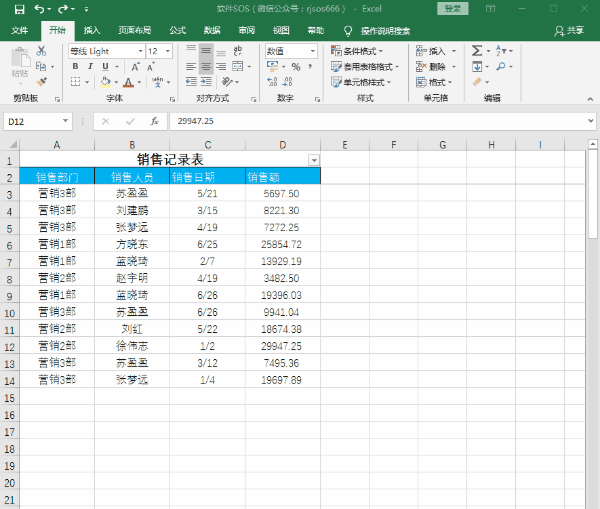Image resolution: width=600 pixels, height=509 pixels.
Task: Click the Percent style icon
Action: (x=296, y=67)
